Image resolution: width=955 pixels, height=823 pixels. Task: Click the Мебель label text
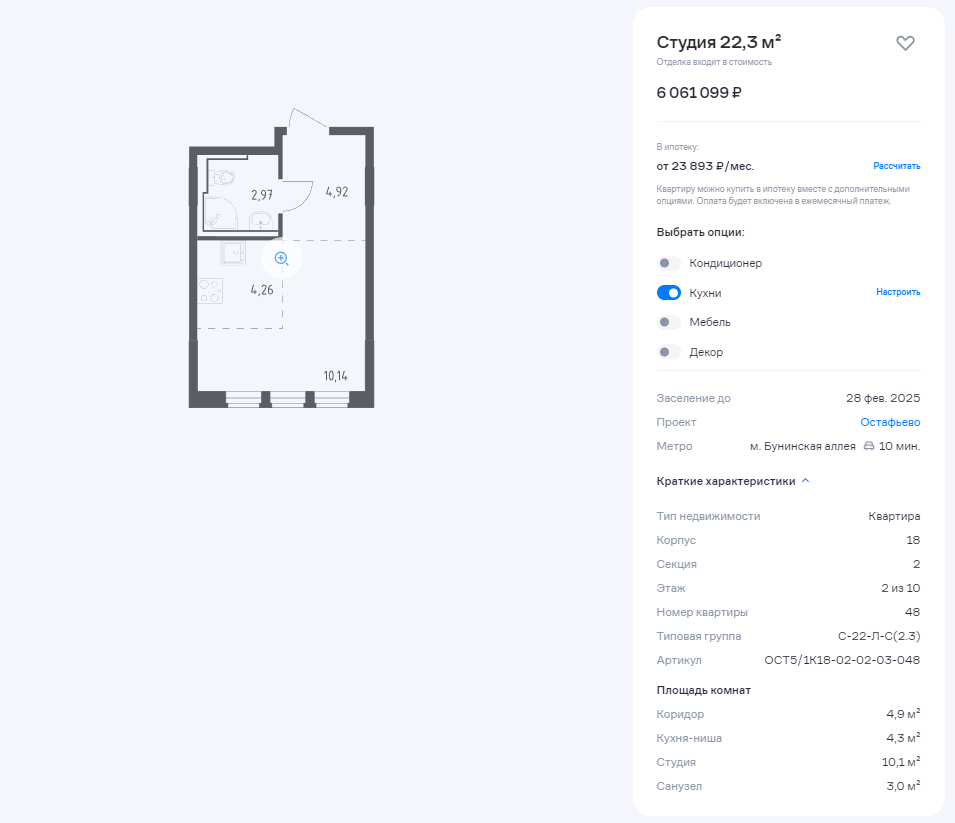pyautogui.click(x=710, y=322)
